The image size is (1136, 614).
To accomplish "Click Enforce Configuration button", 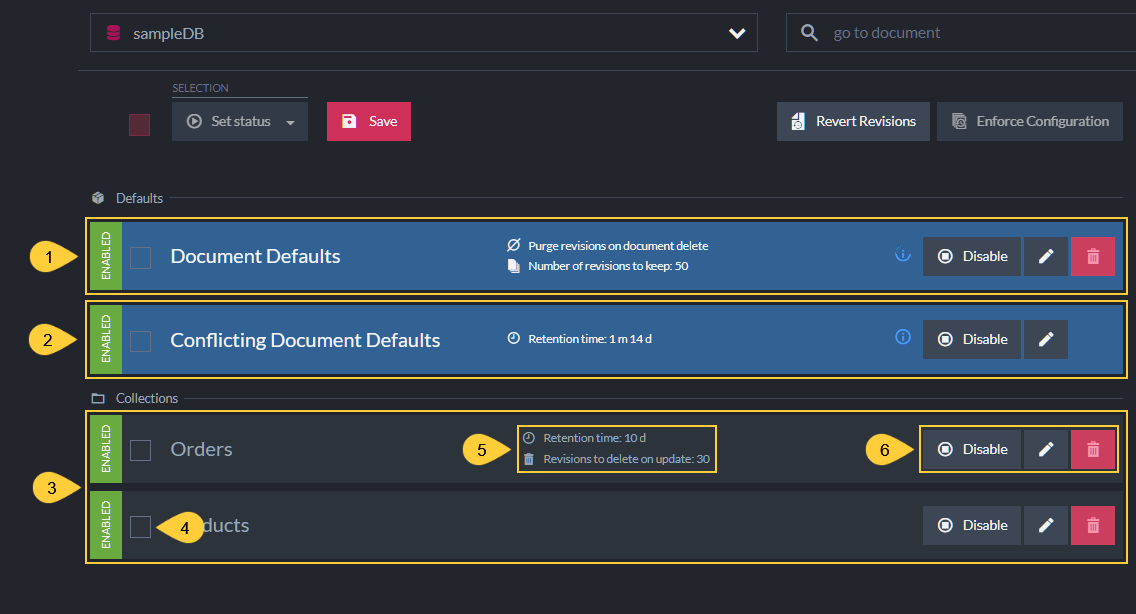I will click(1030, 122).
